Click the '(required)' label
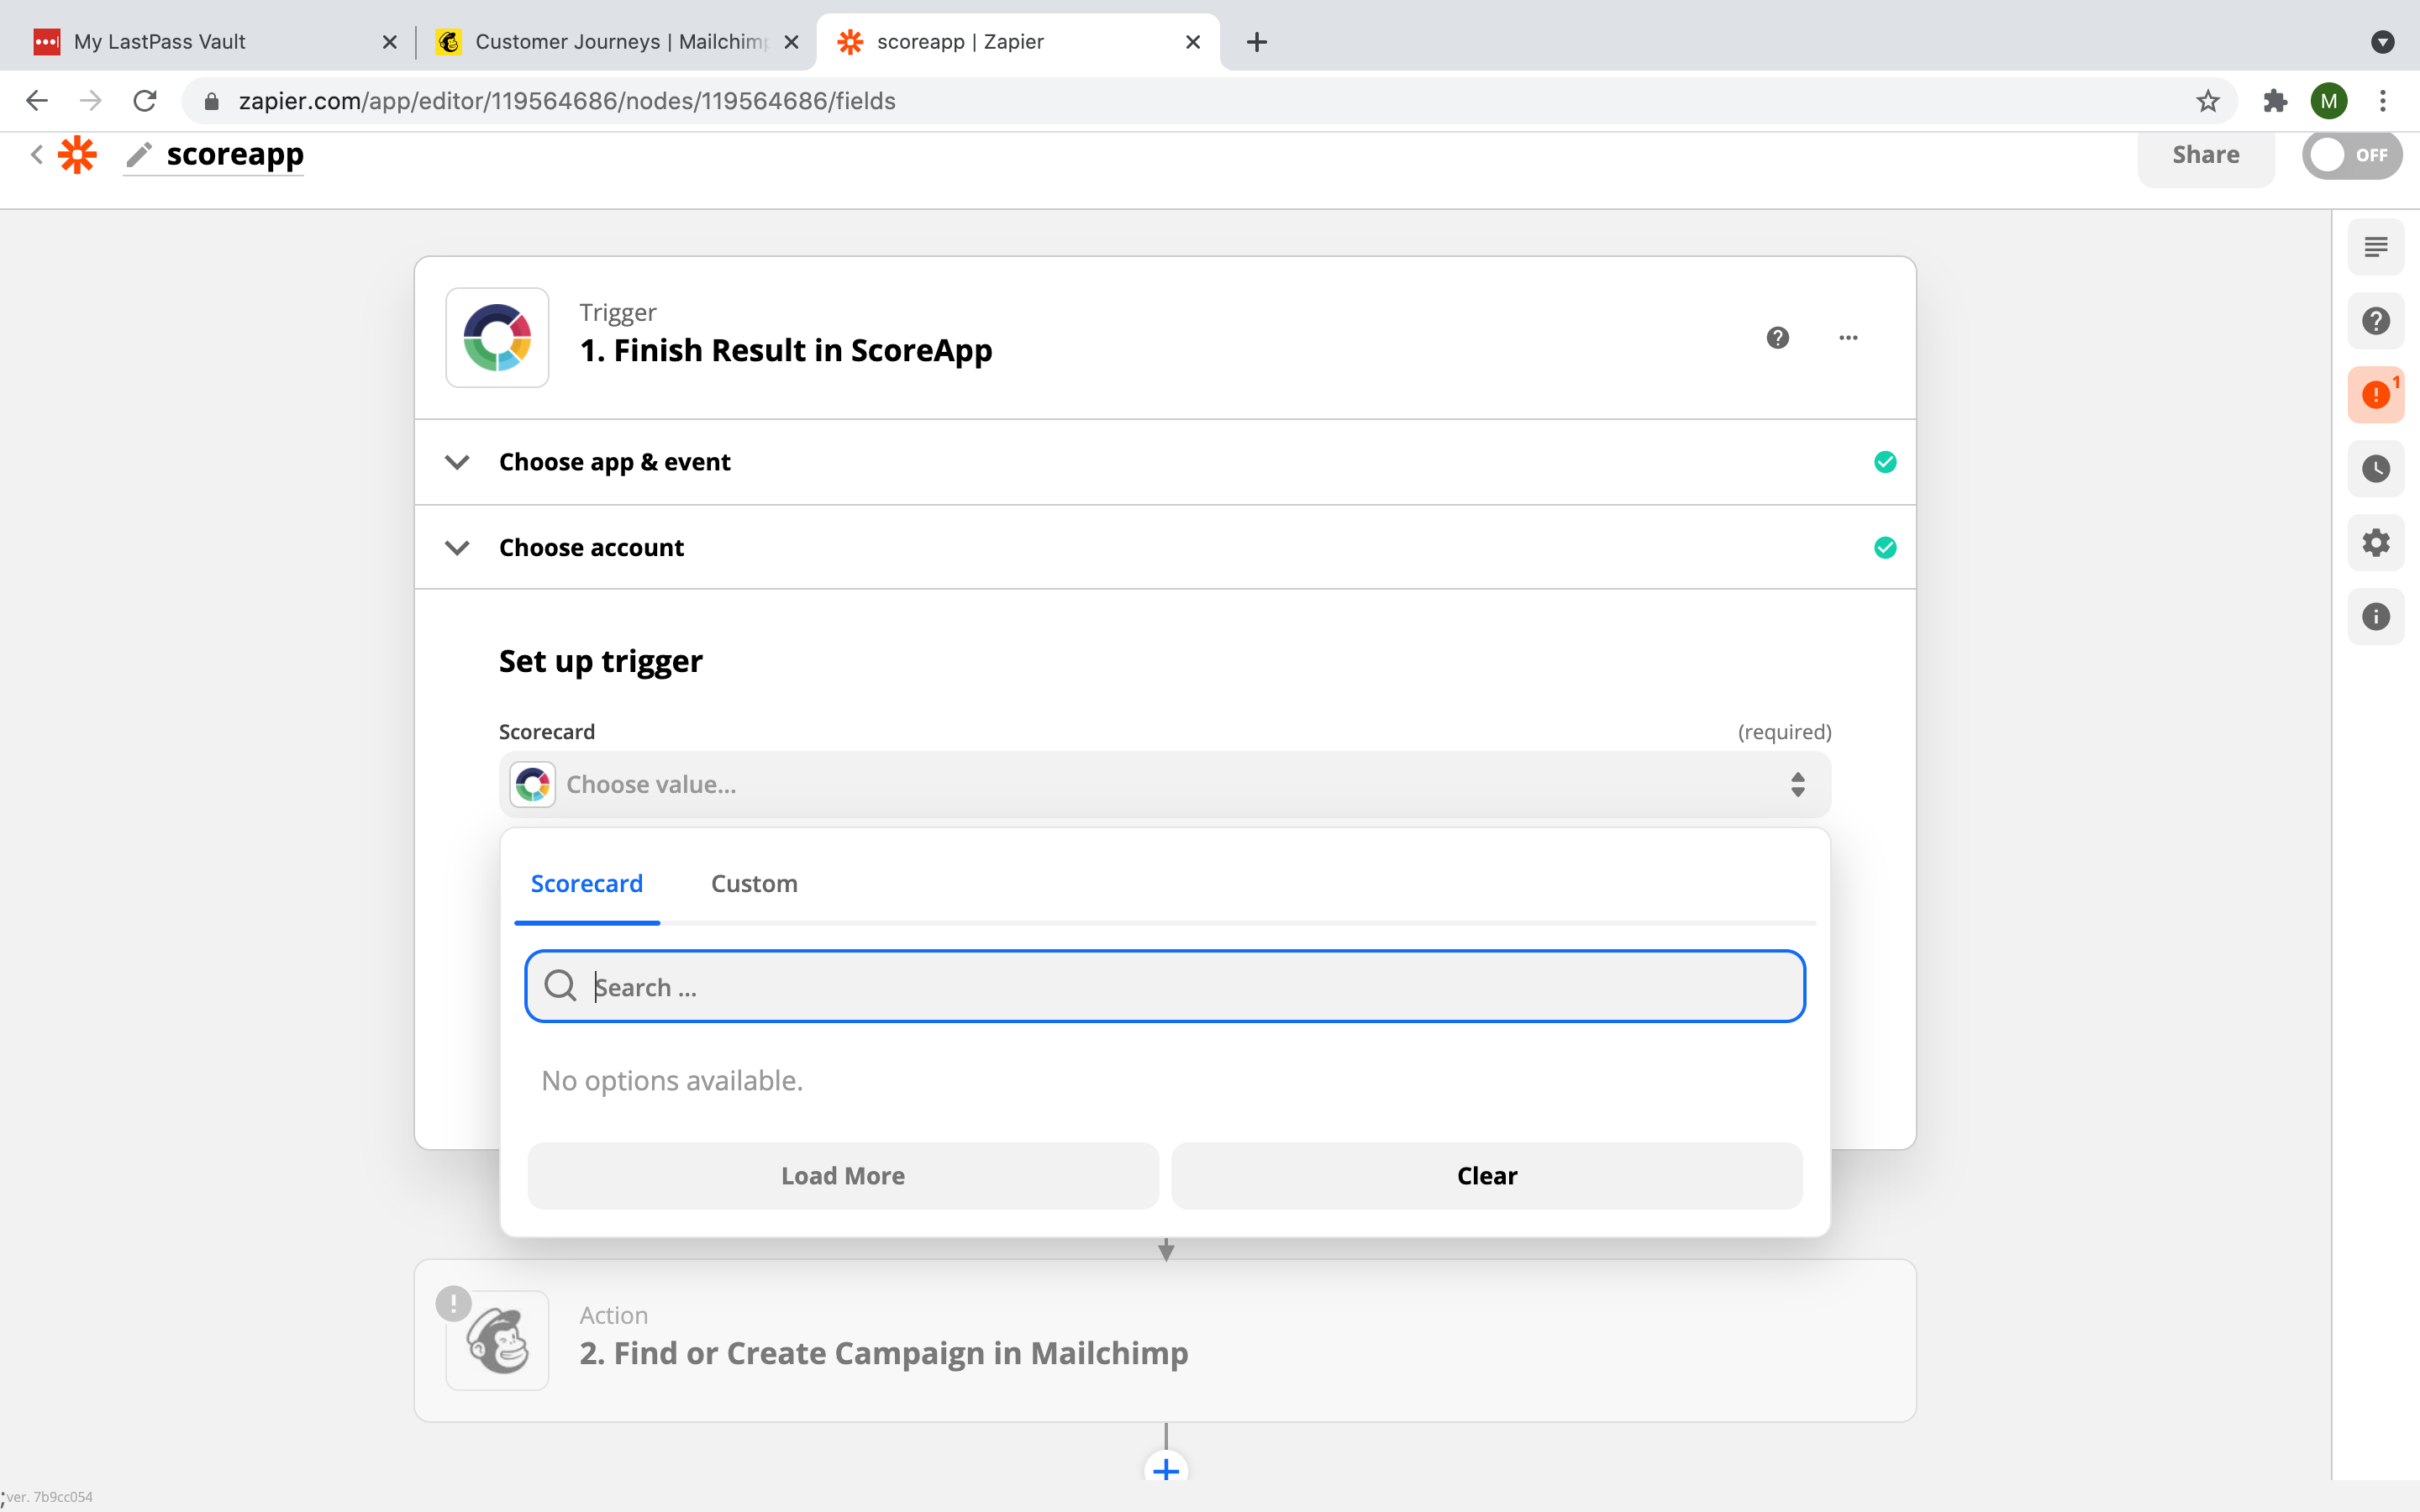The height and width of the screenshot is (1512, 2420). coord(1784,732)
